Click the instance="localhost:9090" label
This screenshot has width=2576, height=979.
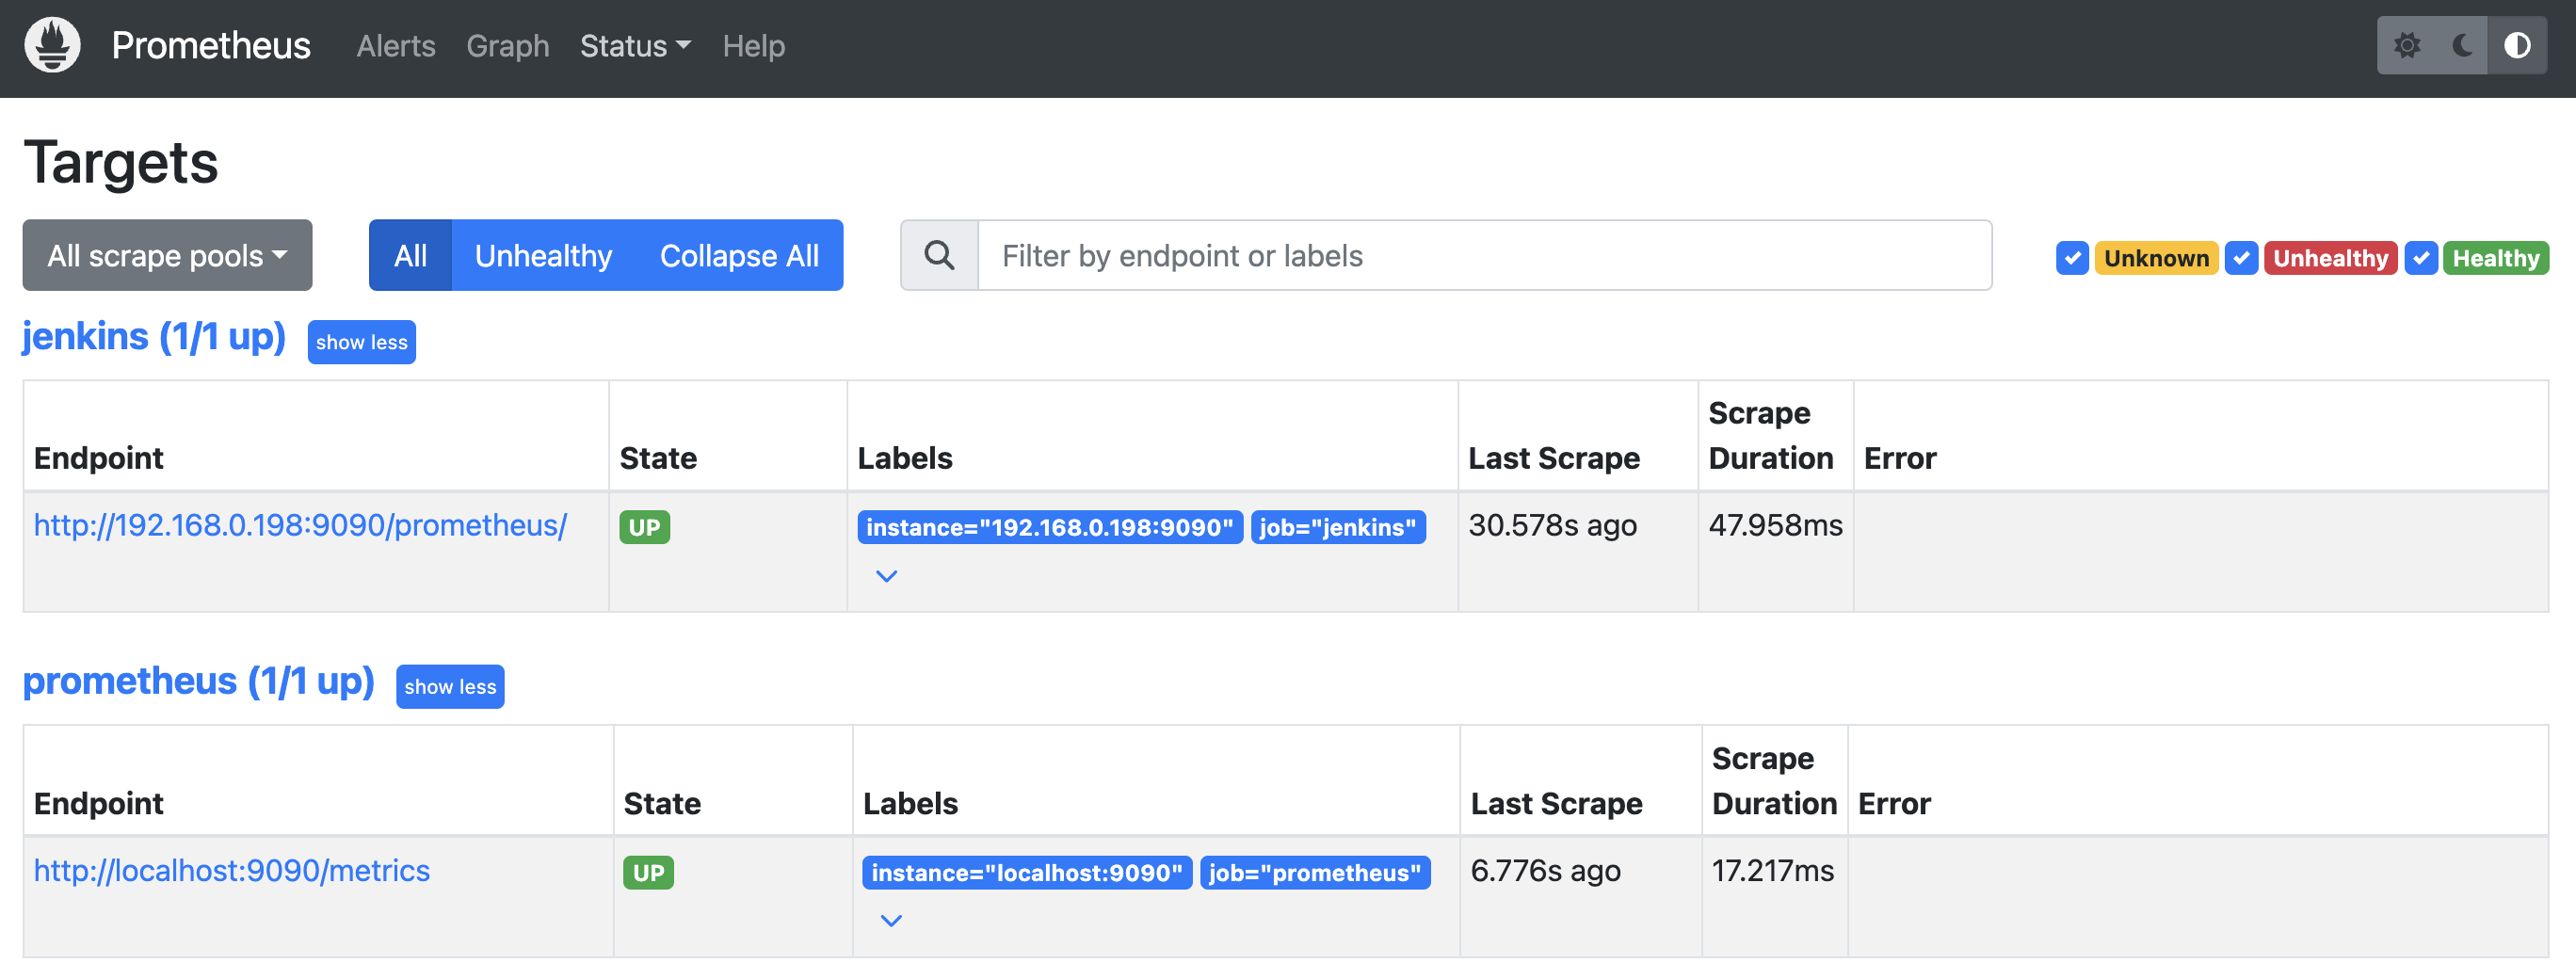point(1027,873)
